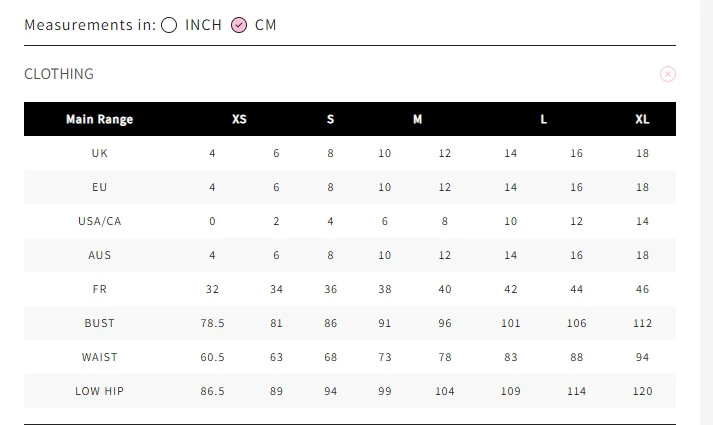Screen dimensions: 713x425
Task: Click the S size column header
Action: click(x=331, y=120)
